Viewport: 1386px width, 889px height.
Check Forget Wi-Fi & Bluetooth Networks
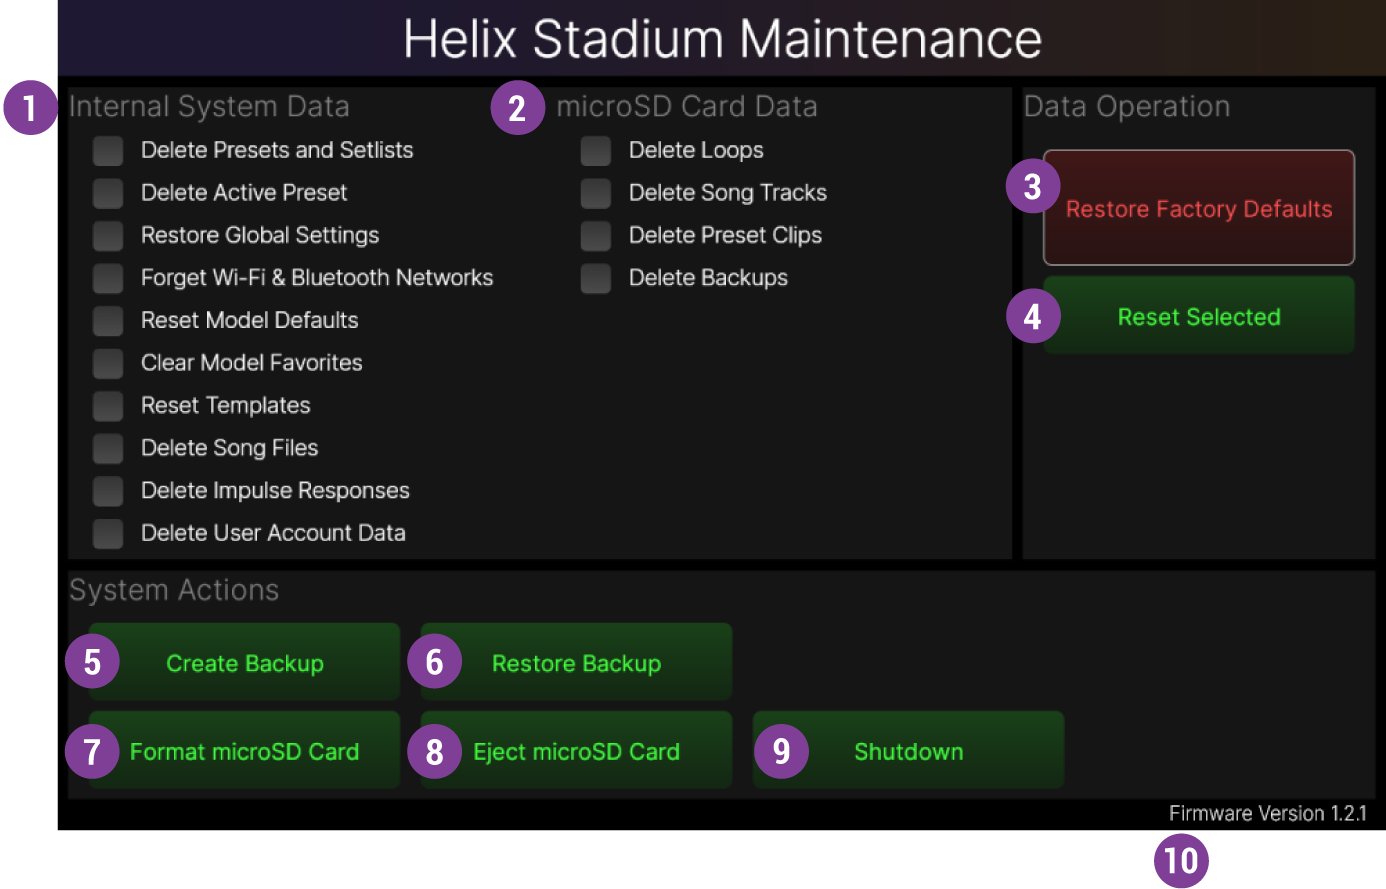pos(107,278)
